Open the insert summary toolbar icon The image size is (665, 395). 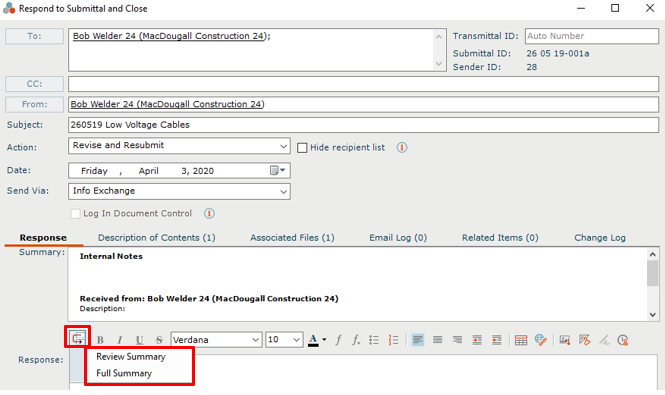pyautogui.click(x=78, y=338)
